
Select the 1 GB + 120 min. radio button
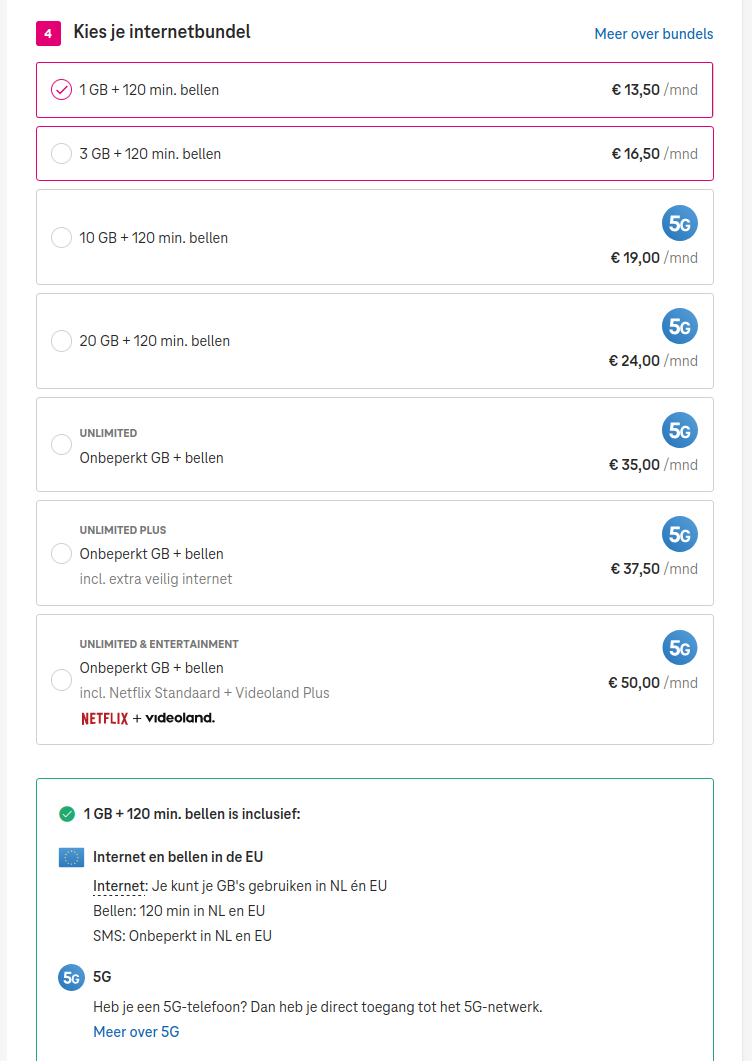62,89
